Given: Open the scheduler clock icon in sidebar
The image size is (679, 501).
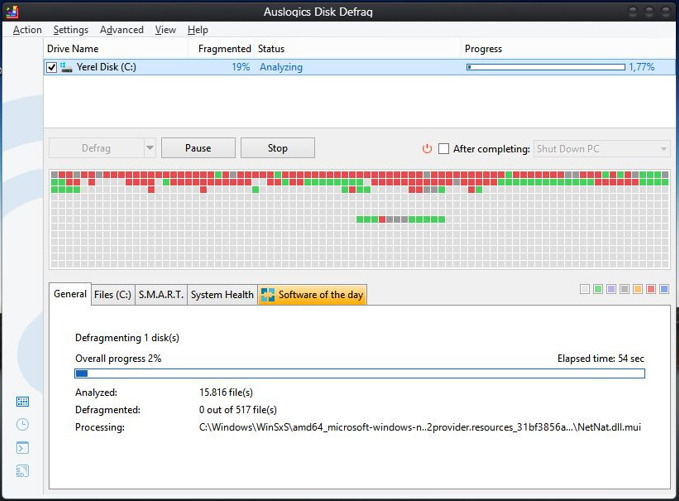Looking at the screenshot, I should tap(22, 425).
